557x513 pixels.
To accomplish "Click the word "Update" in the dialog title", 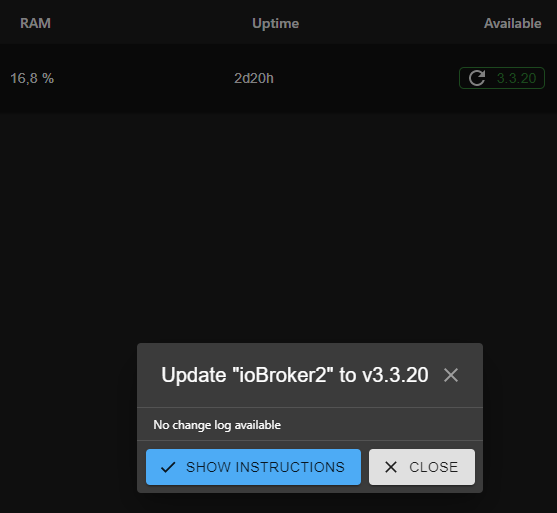I will coord(194,375).
